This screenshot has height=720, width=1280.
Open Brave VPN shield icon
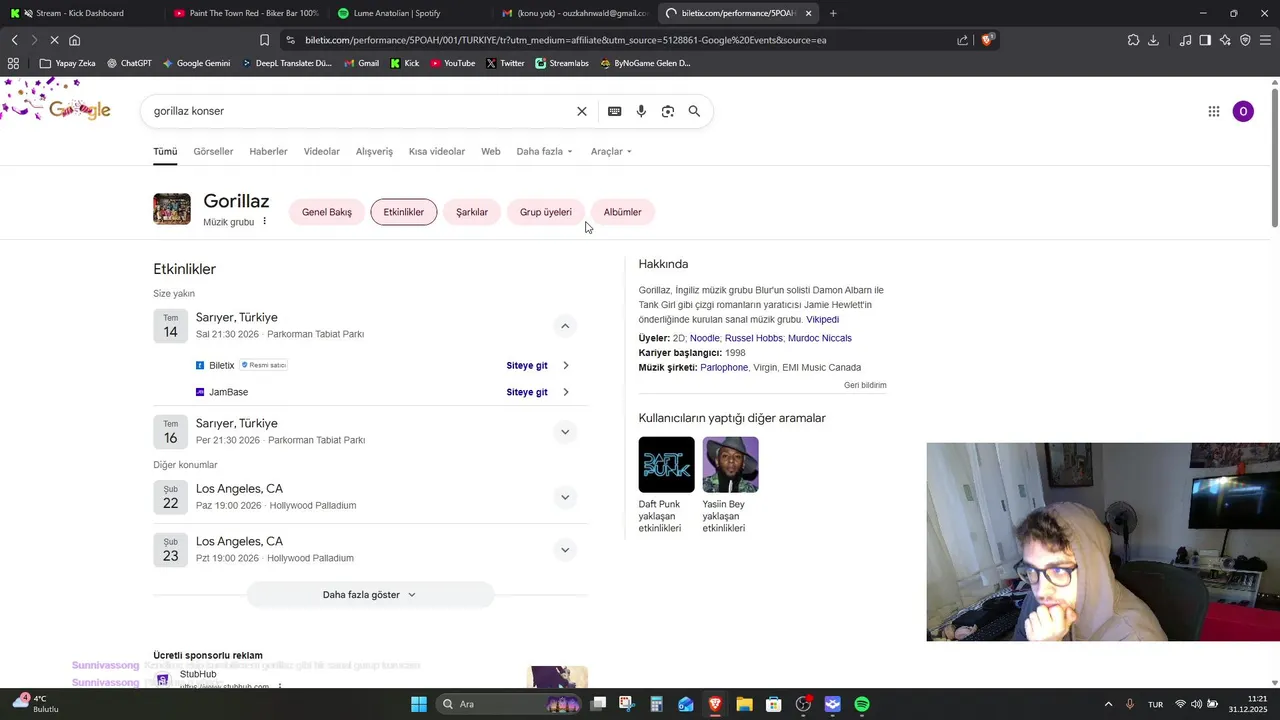coord(1245,40)
